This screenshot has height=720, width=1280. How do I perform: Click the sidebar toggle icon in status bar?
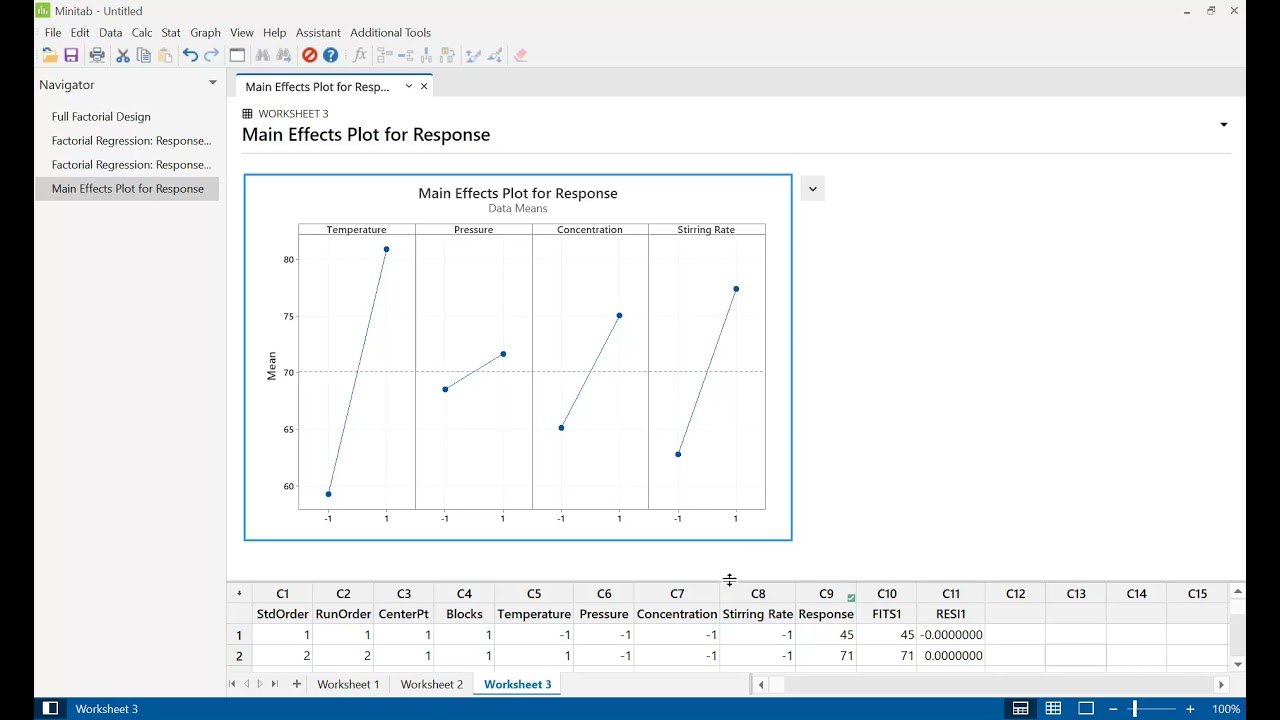50,709
